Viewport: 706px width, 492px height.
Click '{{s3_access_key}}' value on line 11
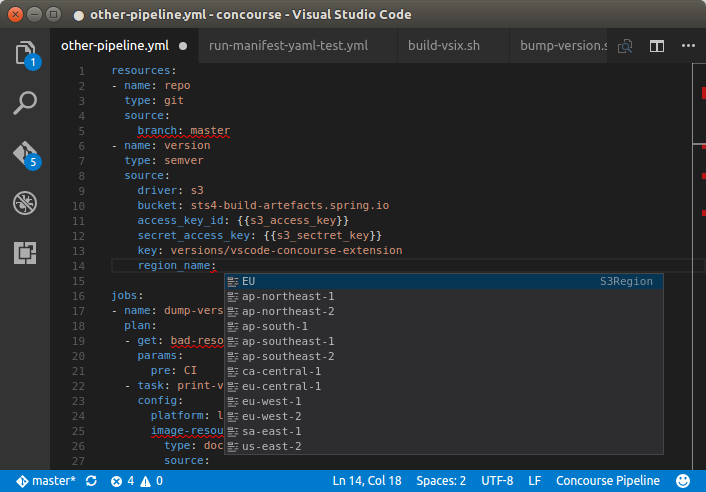coord(293,220)
